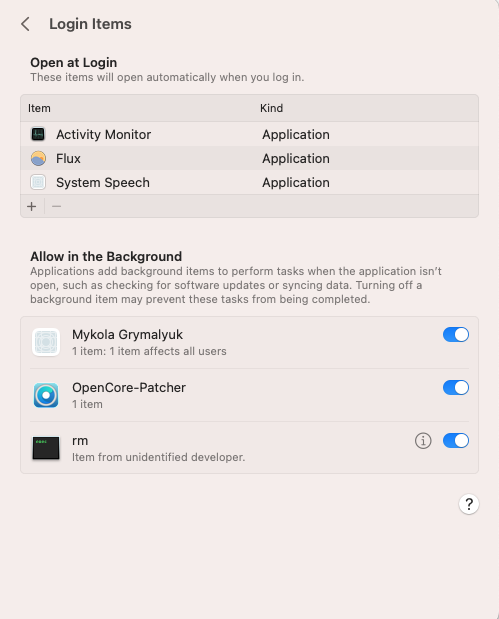Disable OpenCore-Patcher background item
Viewport: 499px width, 619px height.
pos(456,388)
